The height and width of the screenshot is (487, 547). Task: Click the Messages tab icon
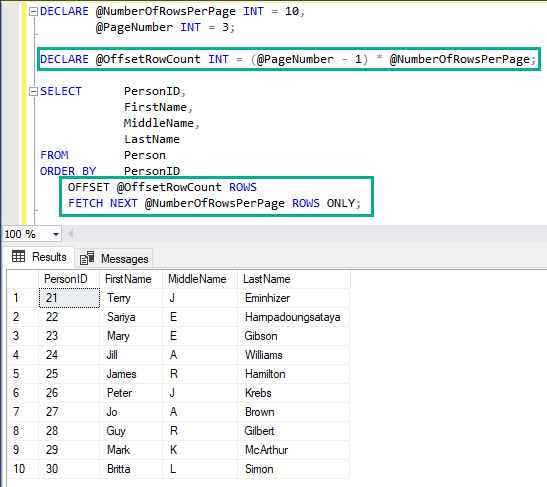point(87,259)
